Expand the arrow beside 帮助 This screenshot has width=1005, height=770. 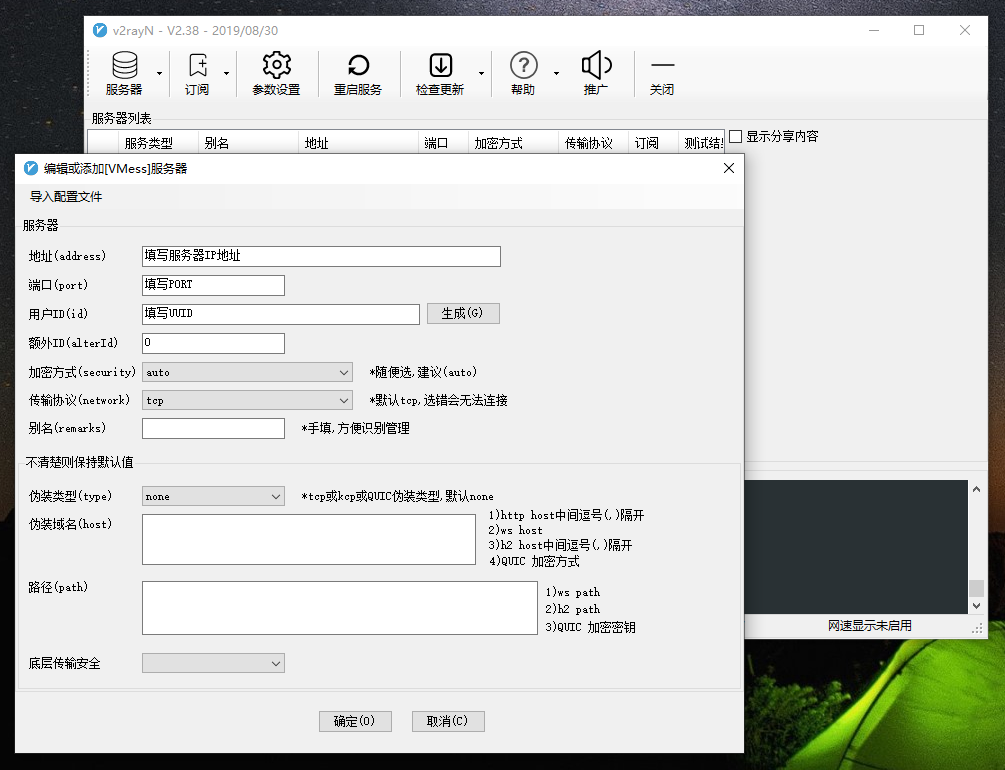(556, 73)
